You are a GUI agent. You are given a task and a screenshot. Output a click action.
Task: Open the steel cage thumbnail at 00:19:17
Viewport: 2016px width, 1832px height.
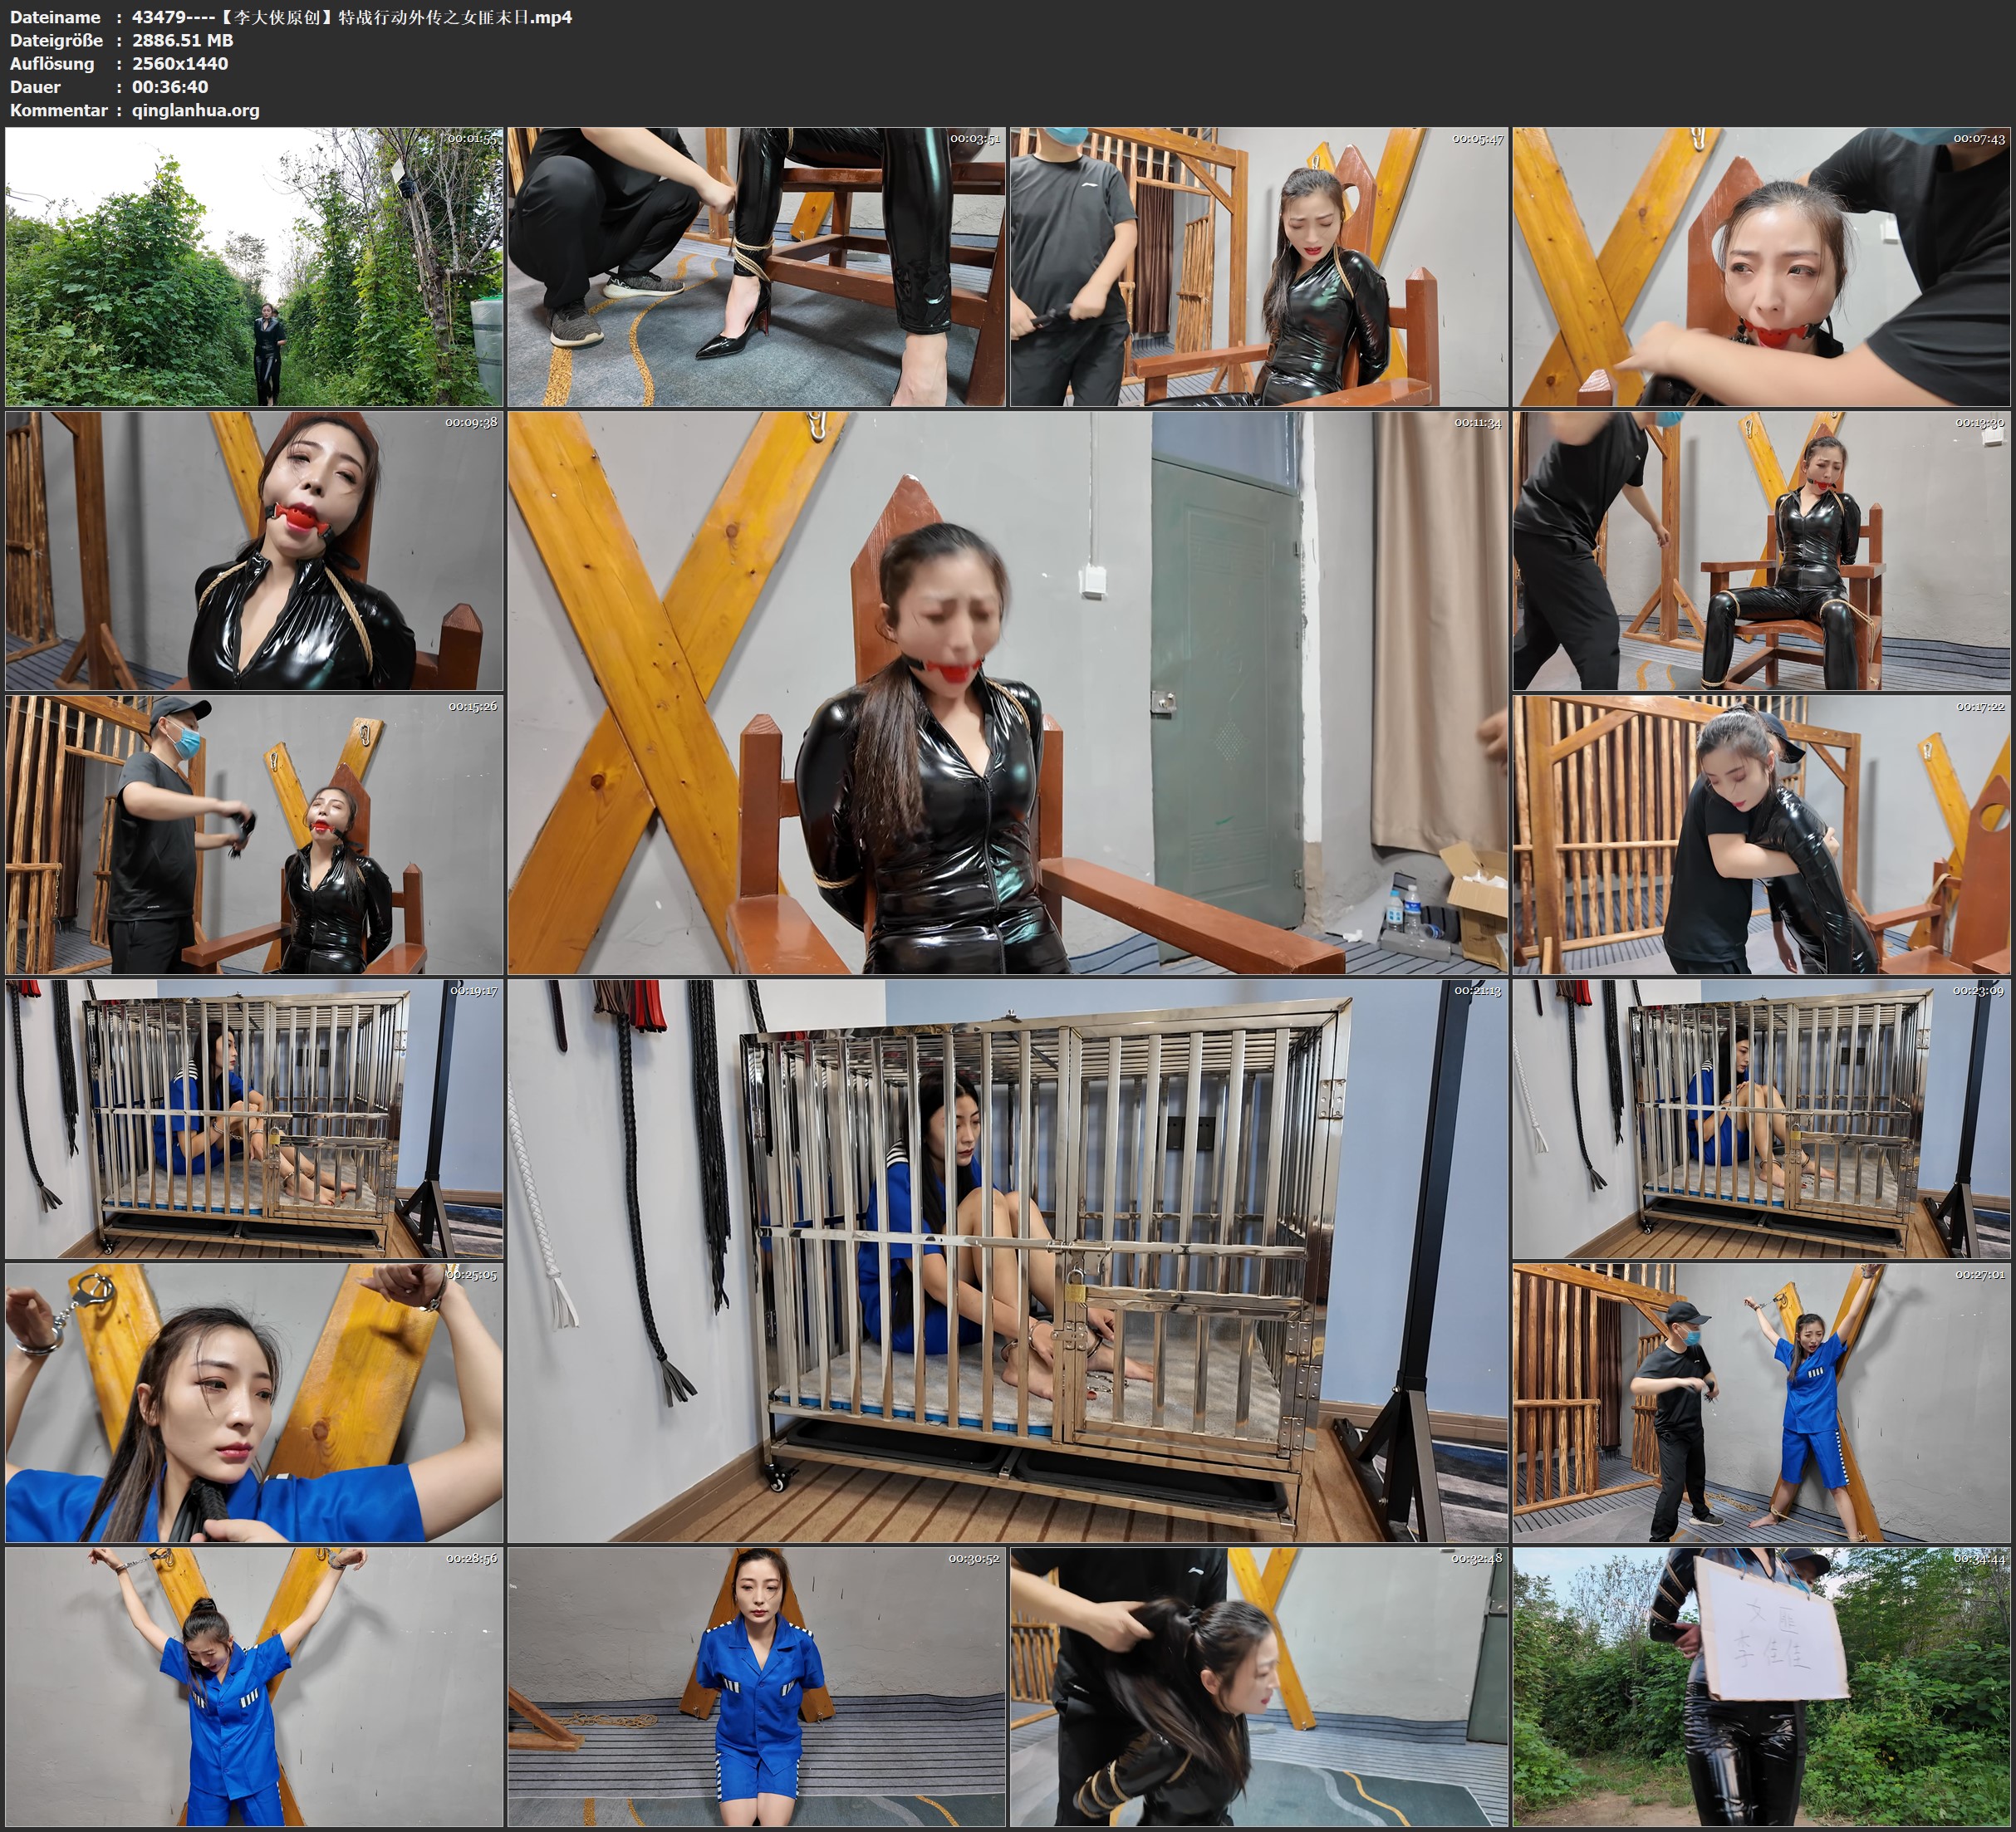(x=254, y=1119)
